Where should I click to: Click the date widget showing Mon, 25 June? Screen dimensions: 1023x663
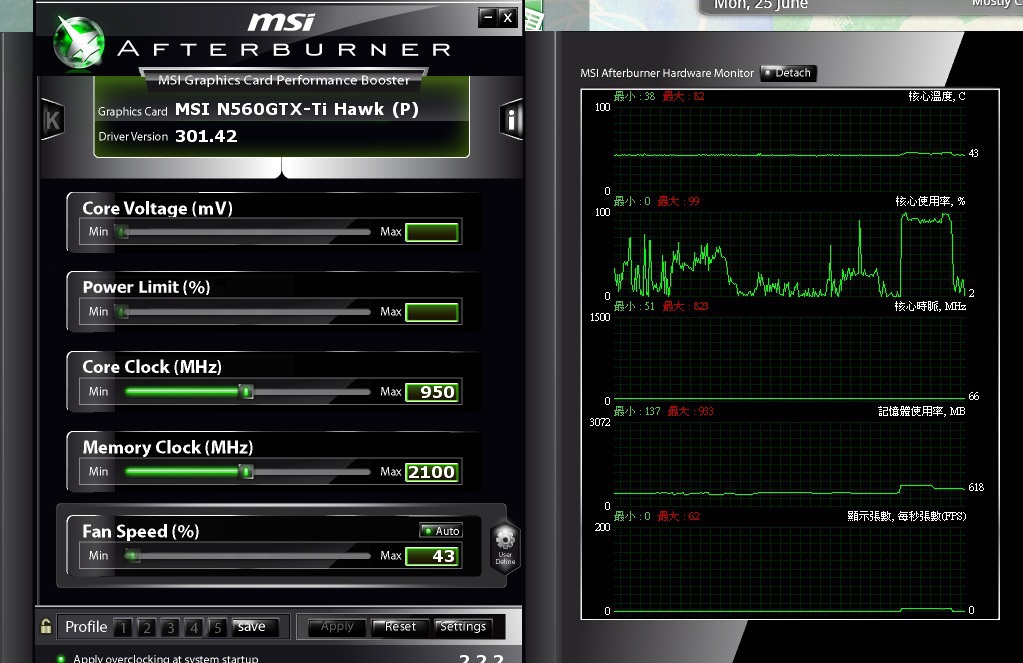pos(761,5)
